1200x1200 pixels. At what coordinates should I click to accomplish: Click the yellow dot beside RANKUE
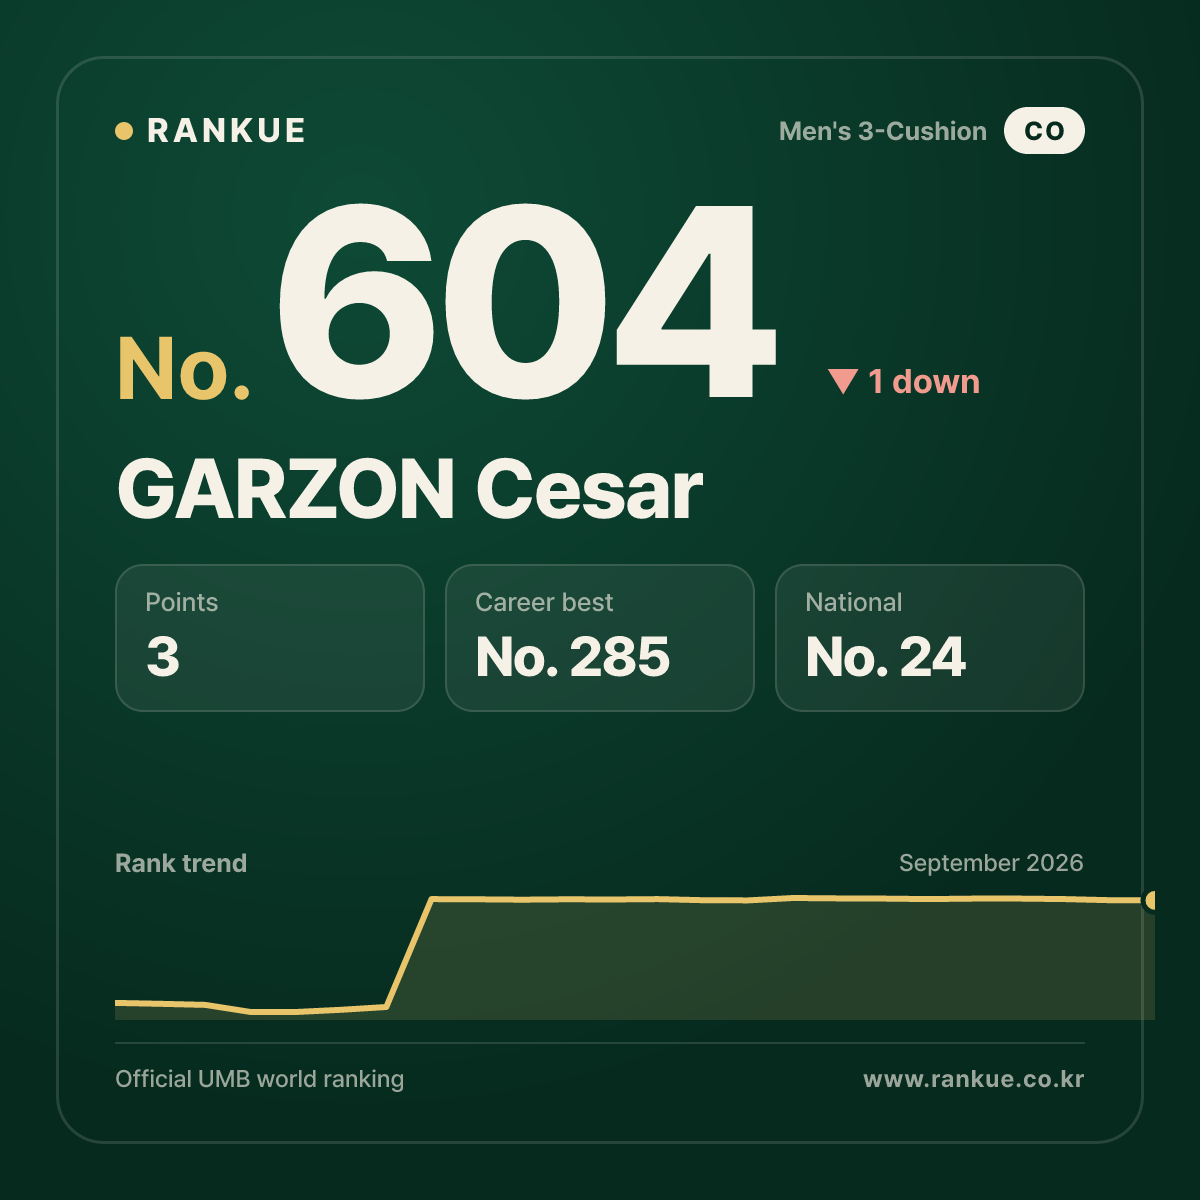pos(124,131)
